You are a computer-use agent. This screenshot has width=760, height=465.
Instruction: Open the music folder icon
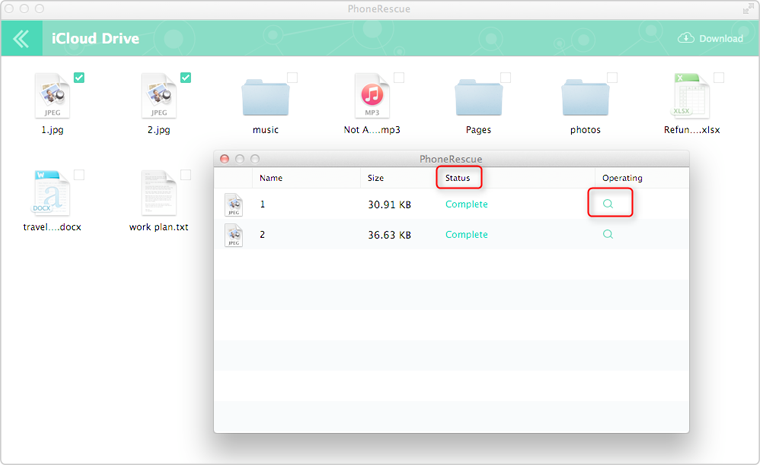[265, 98]
